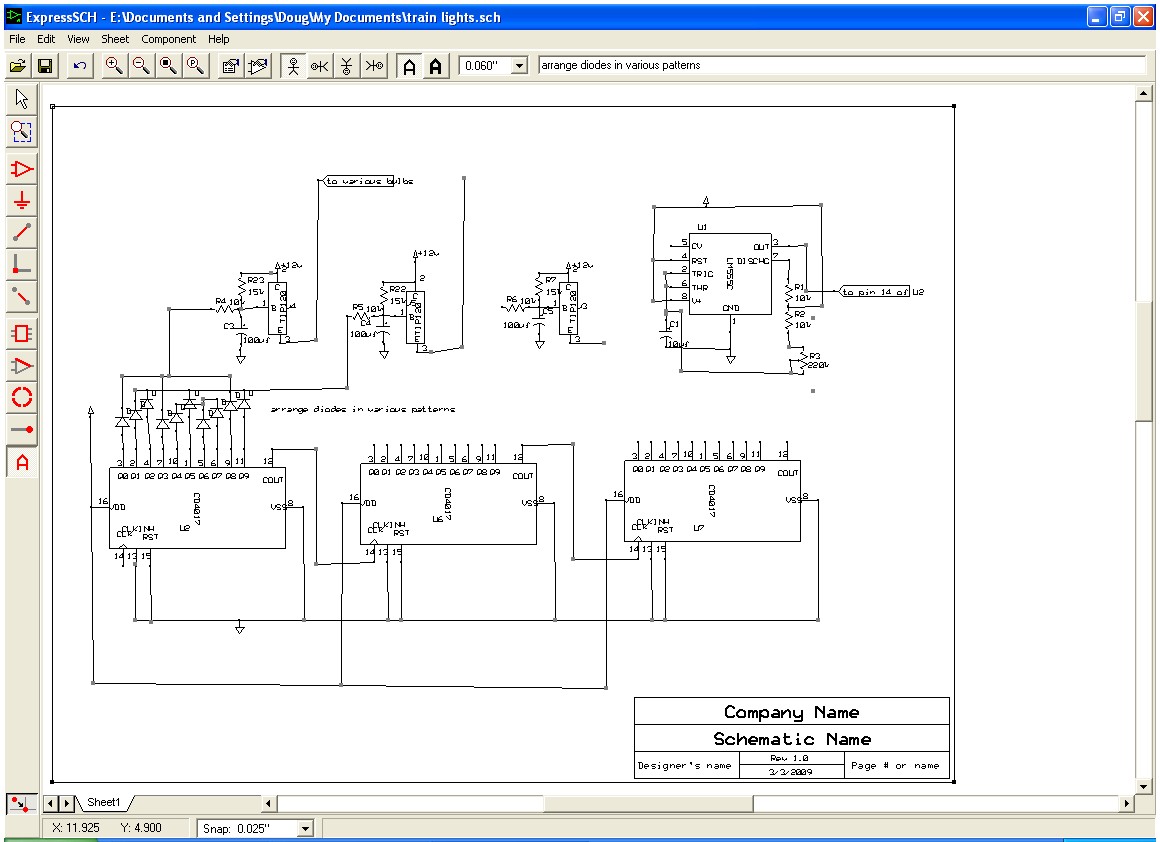1160x842 pixels.
Task: Open the Component Manager icon
Action: tap(257, 66)
